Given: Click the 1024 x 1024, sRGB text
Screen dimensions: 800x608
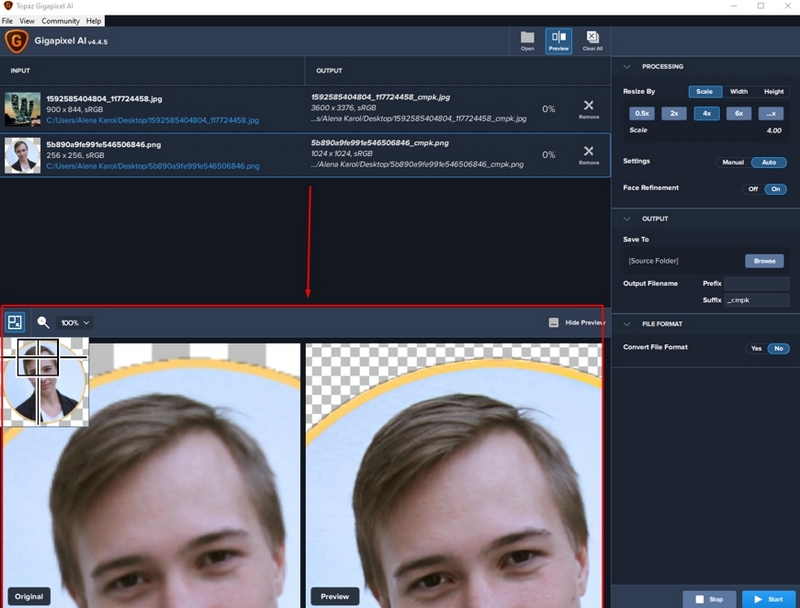Looking at the screenshot, I should 341,154.
